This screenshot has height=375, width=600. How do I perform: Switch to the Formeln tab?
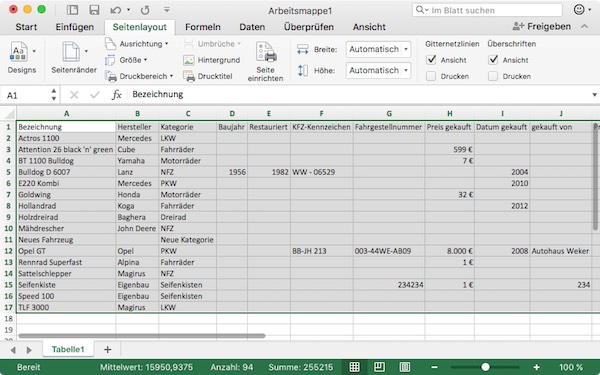(203, 27)
